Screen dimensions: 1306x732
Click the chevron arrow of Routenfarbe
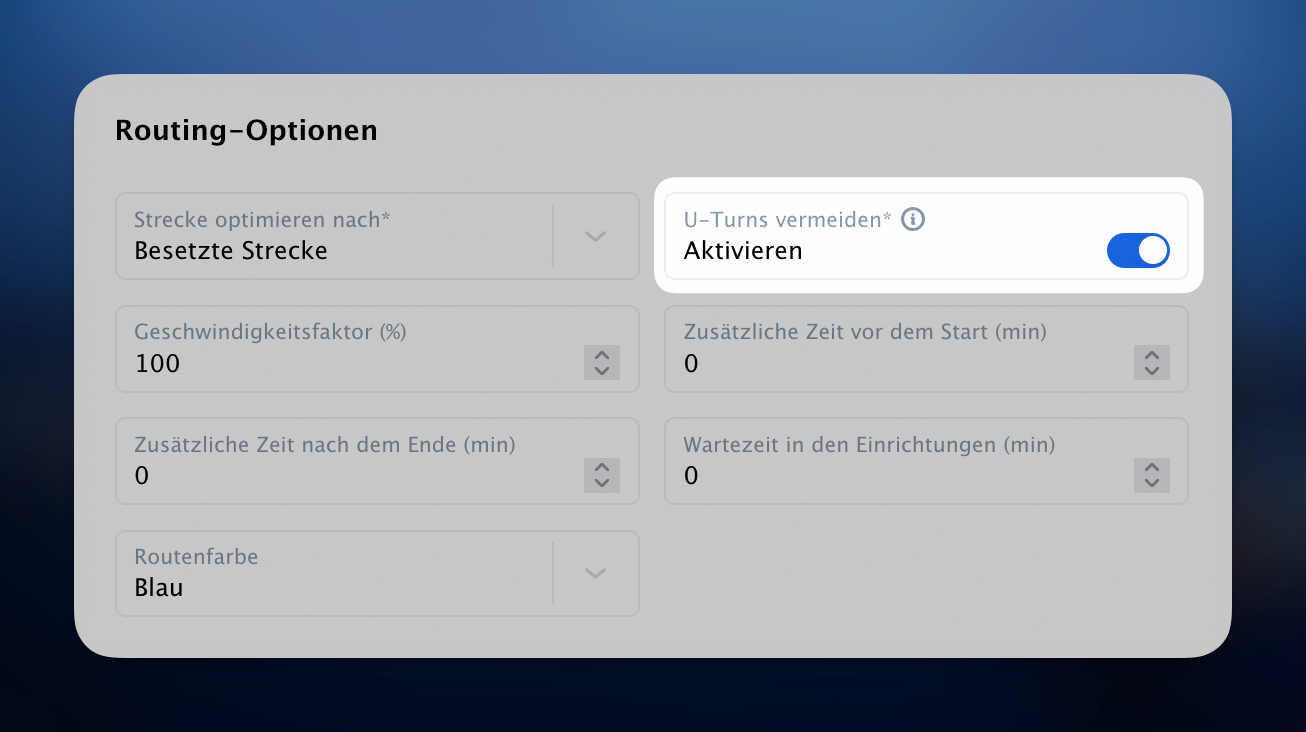[596, 573]
